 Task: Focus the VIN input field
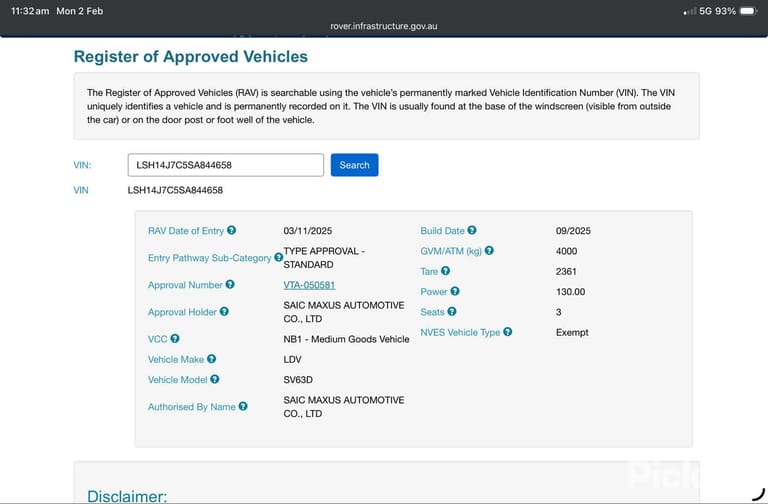[226, 165]
